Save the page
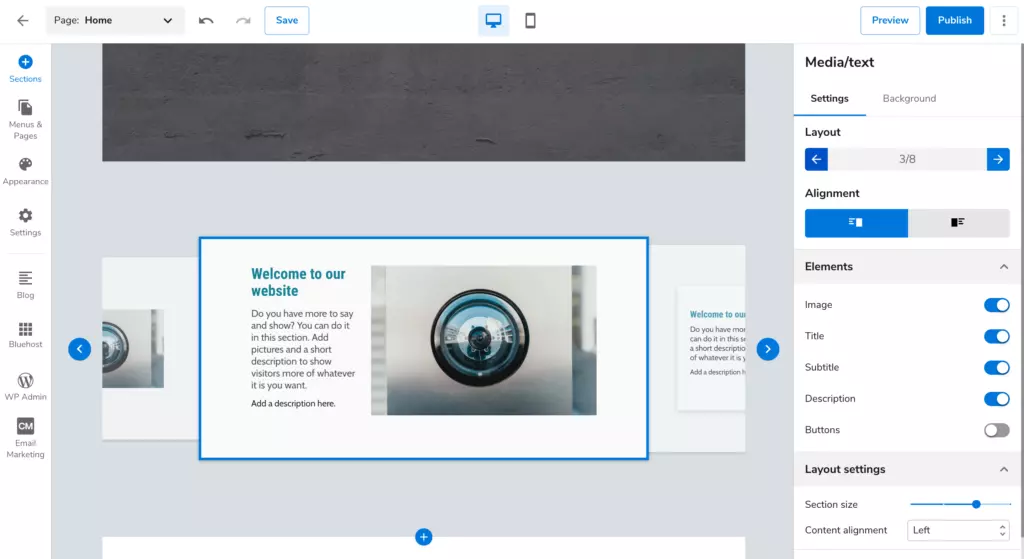 287,20
